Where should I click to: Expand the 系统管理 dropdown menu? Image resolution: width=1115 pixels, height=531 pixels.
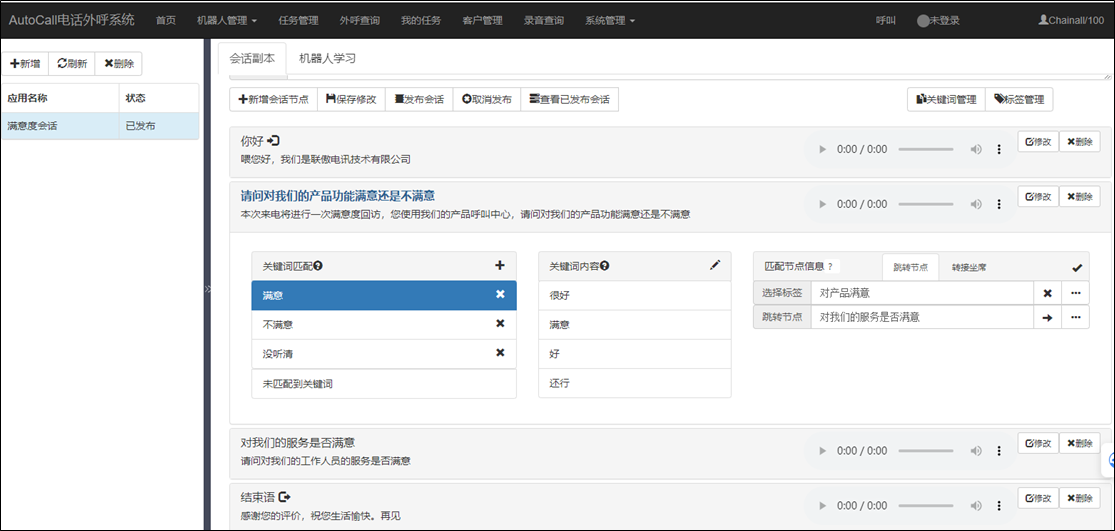click(609, 20)
